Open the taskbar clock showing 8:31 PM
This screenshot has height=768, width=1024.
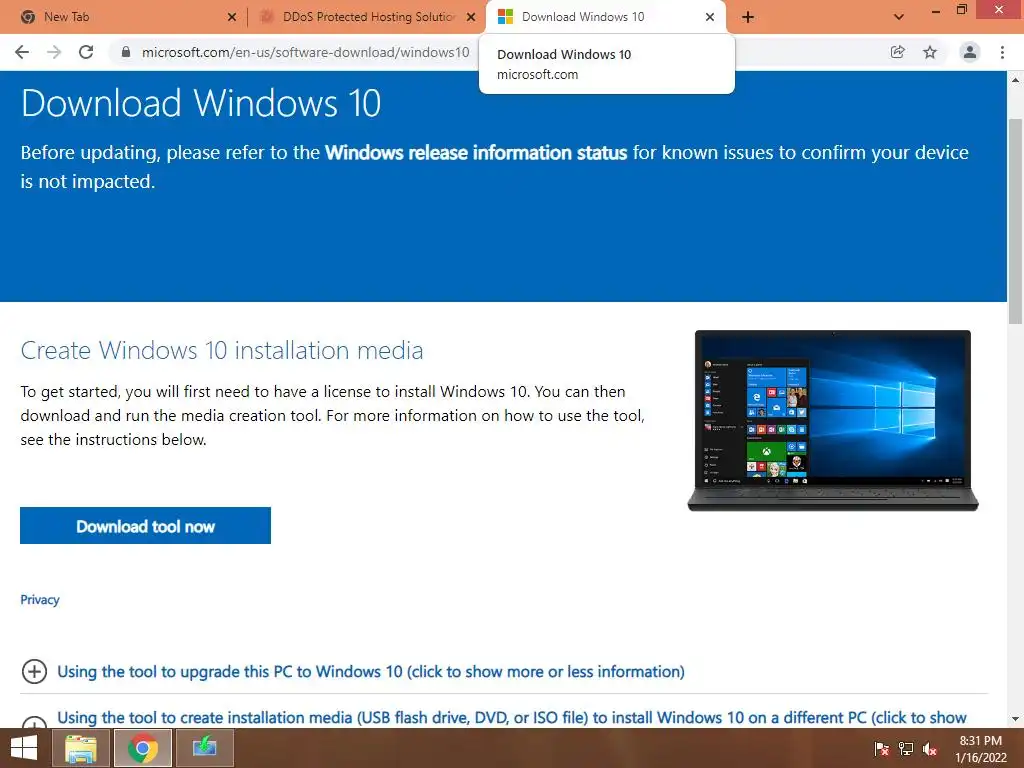point(980,748)
